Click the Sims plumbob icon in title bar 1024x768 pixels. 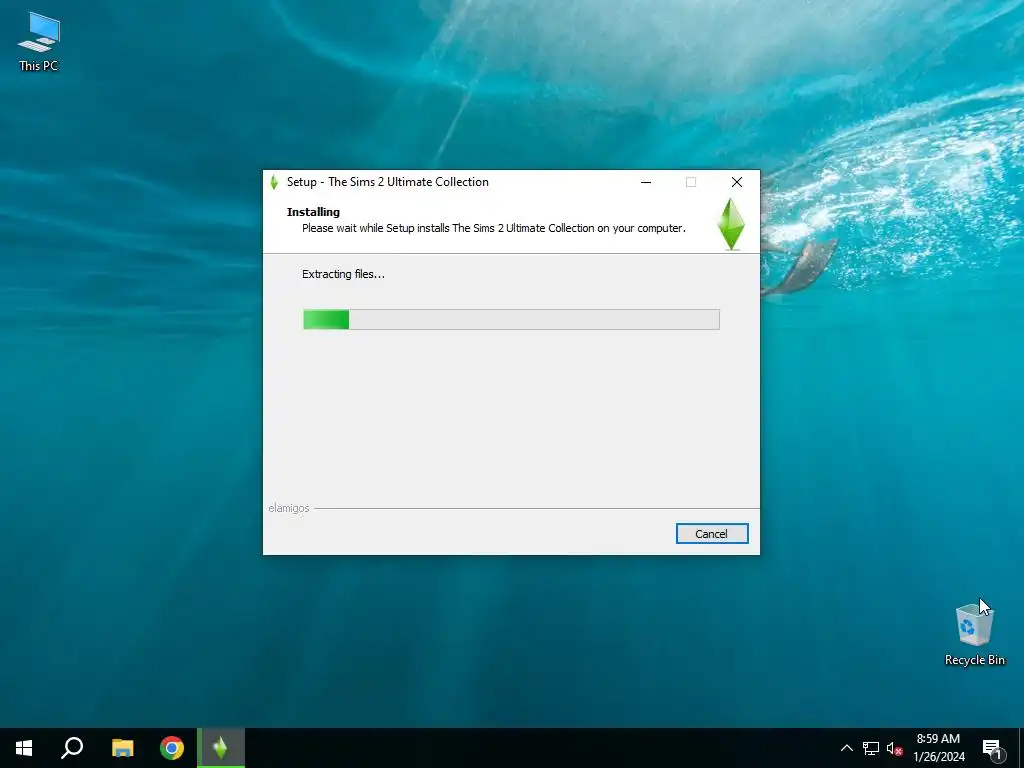[274, 182]
